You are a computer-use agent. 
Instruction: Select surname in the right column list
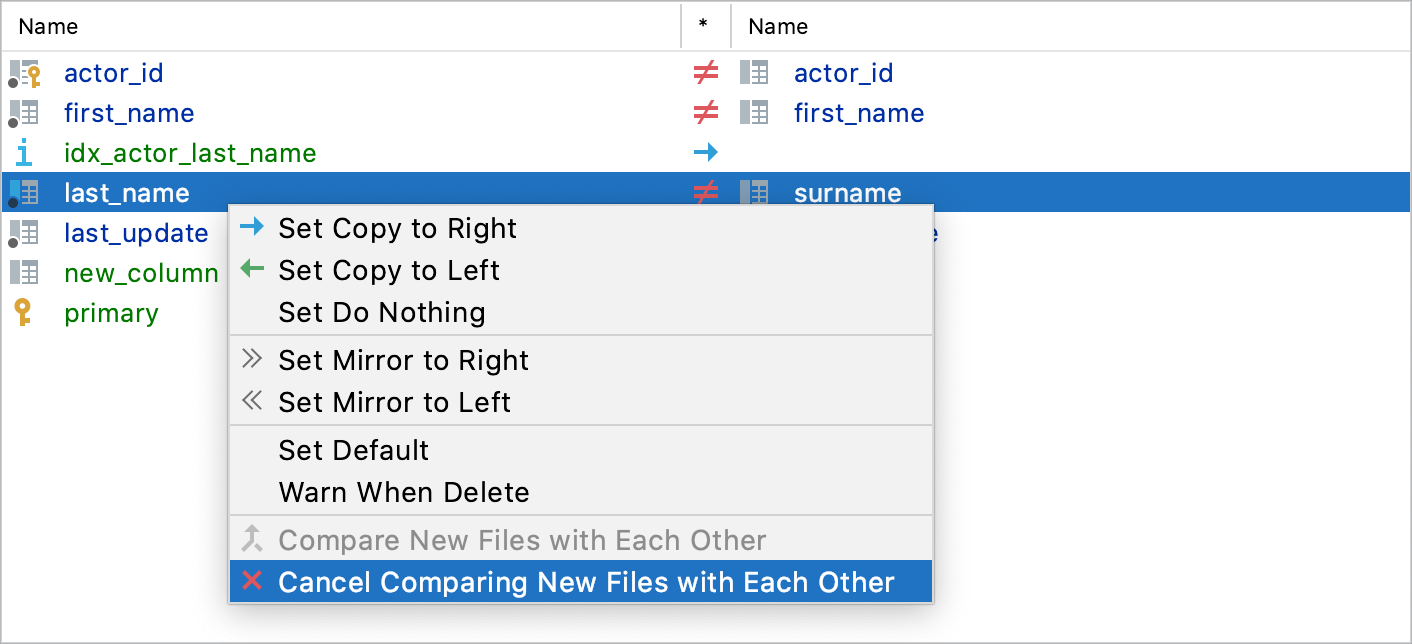tap(847, 192)
